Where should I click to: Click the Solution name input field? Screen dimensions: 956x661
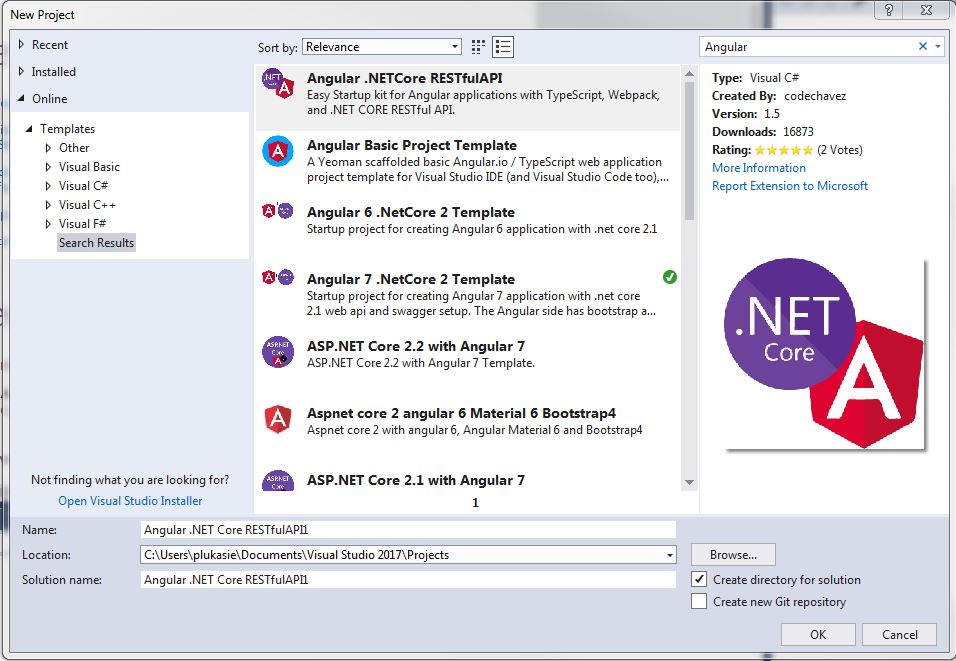click(408, 579)
